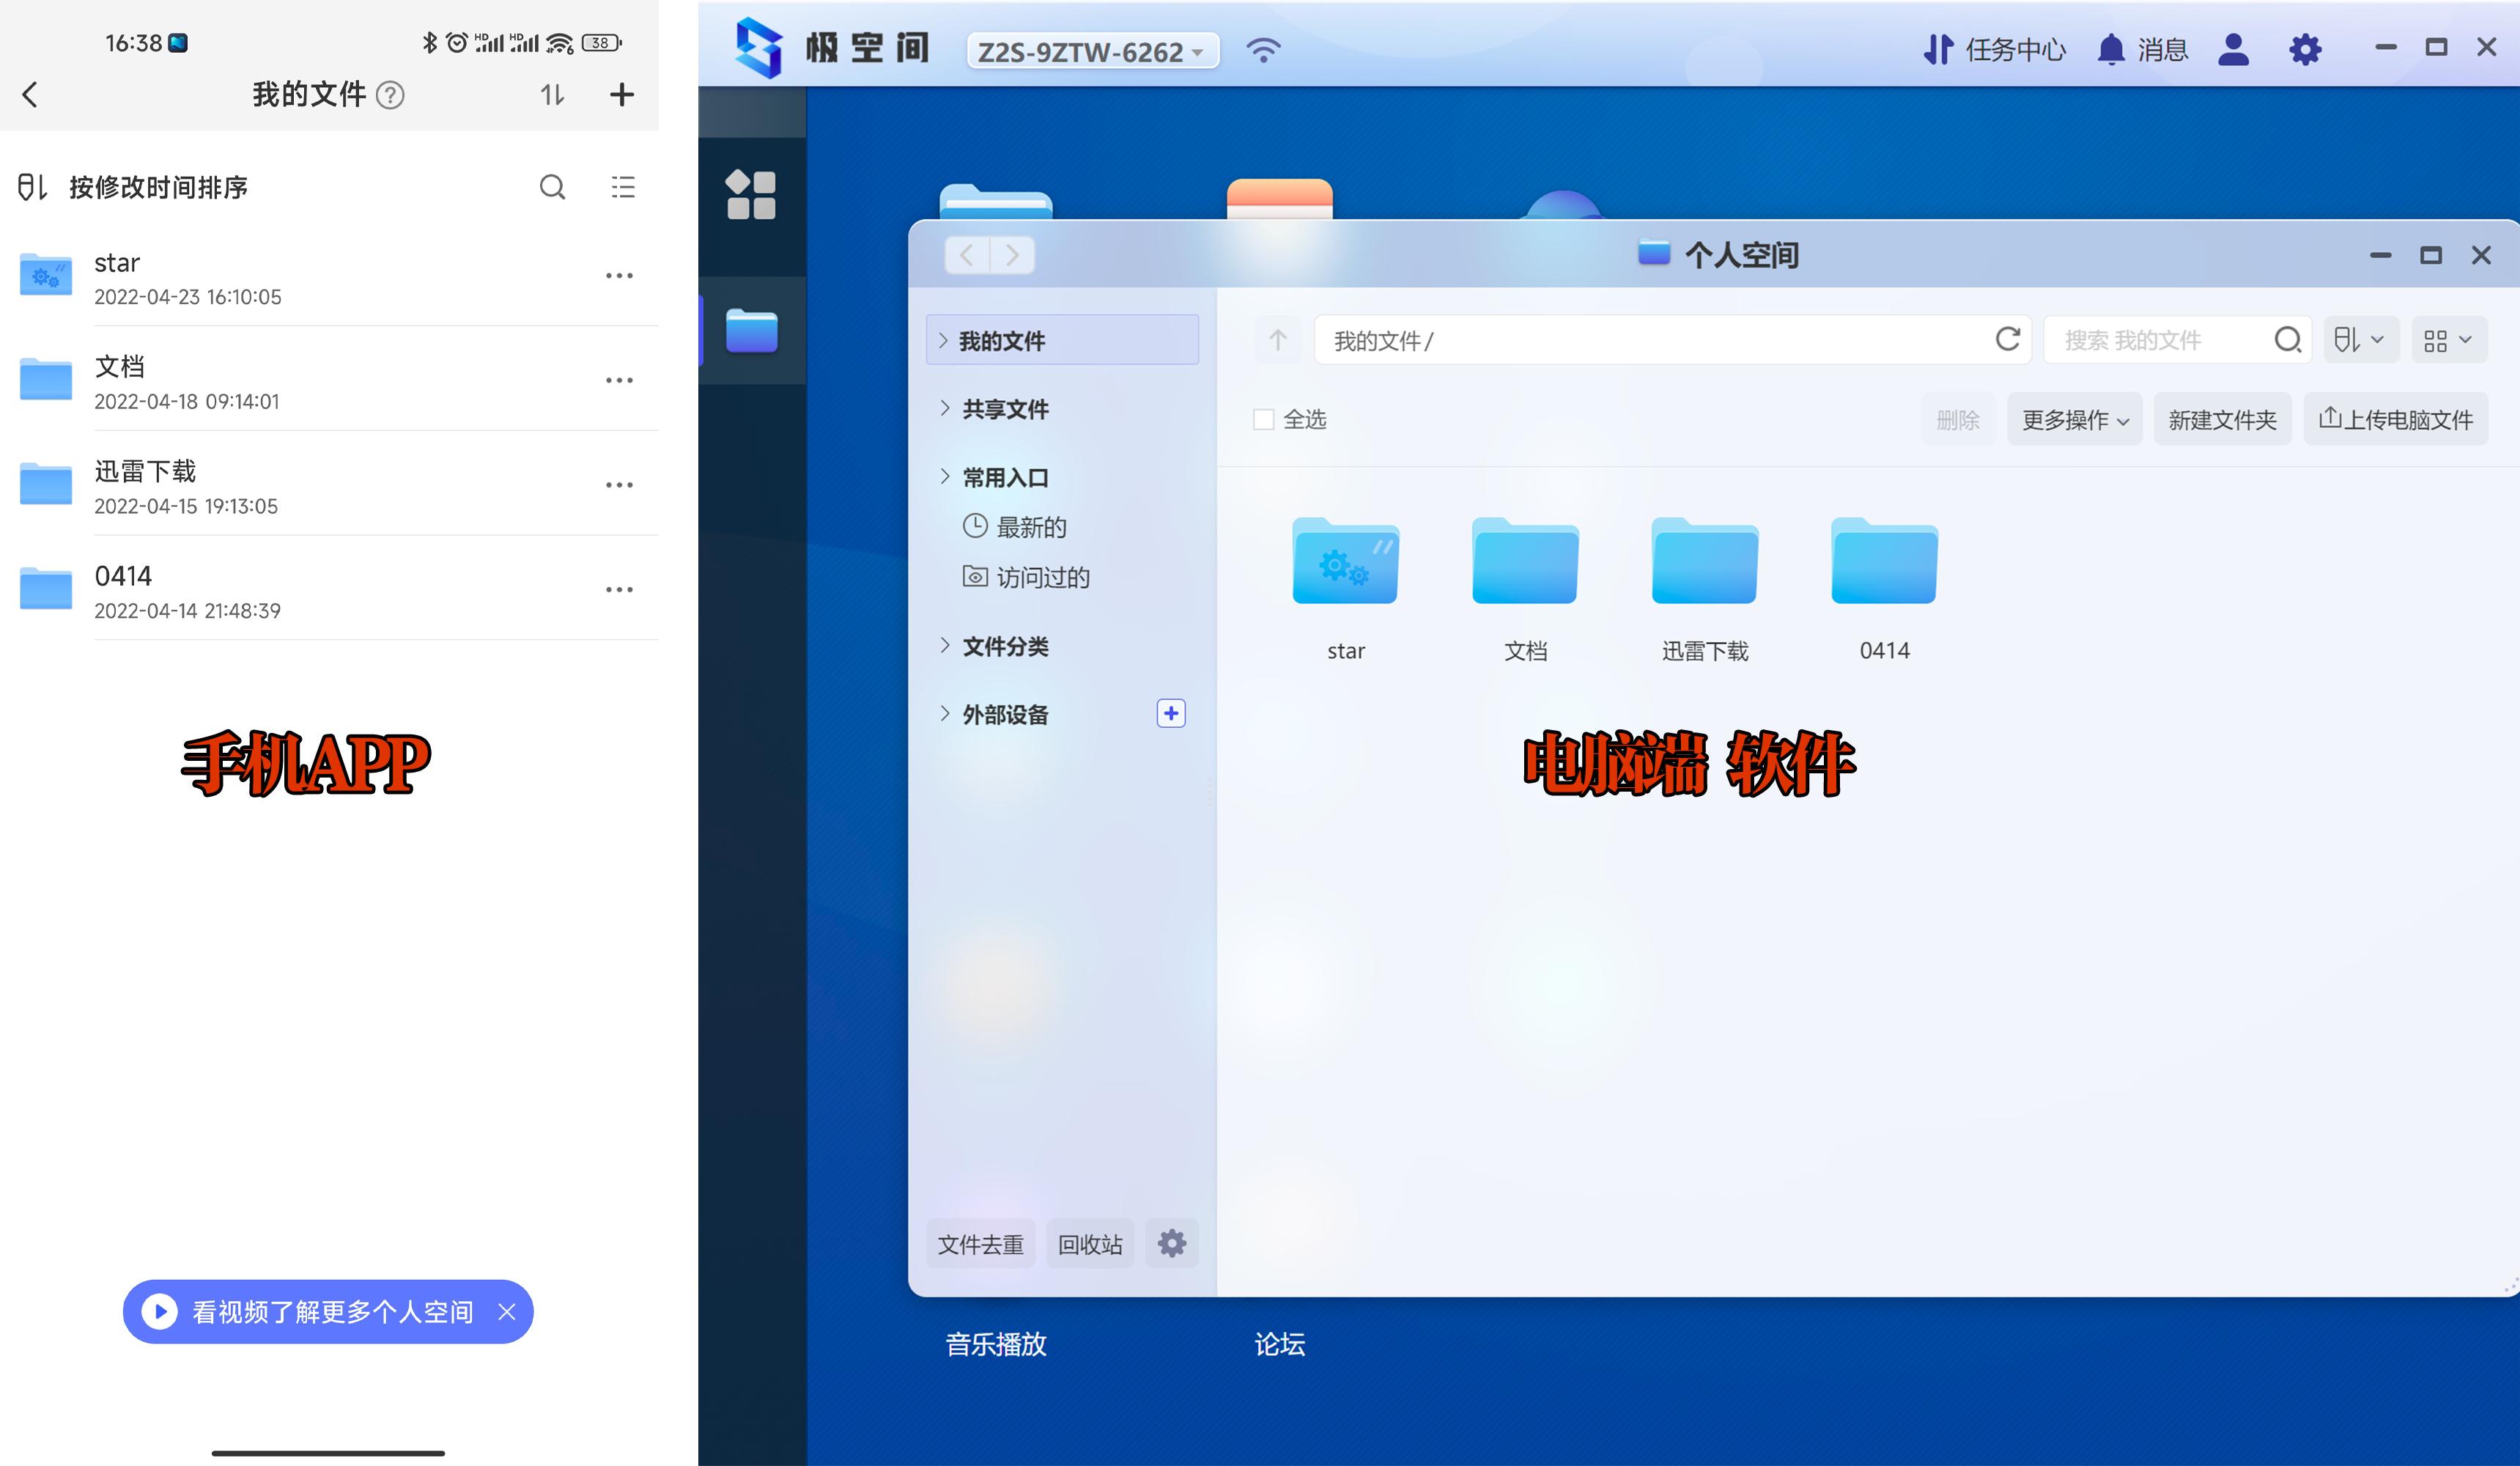The width and height of the screenshot is (2520, 1466).
Task: Click the refresh icon in the path bar
Action: point(2008,340)
